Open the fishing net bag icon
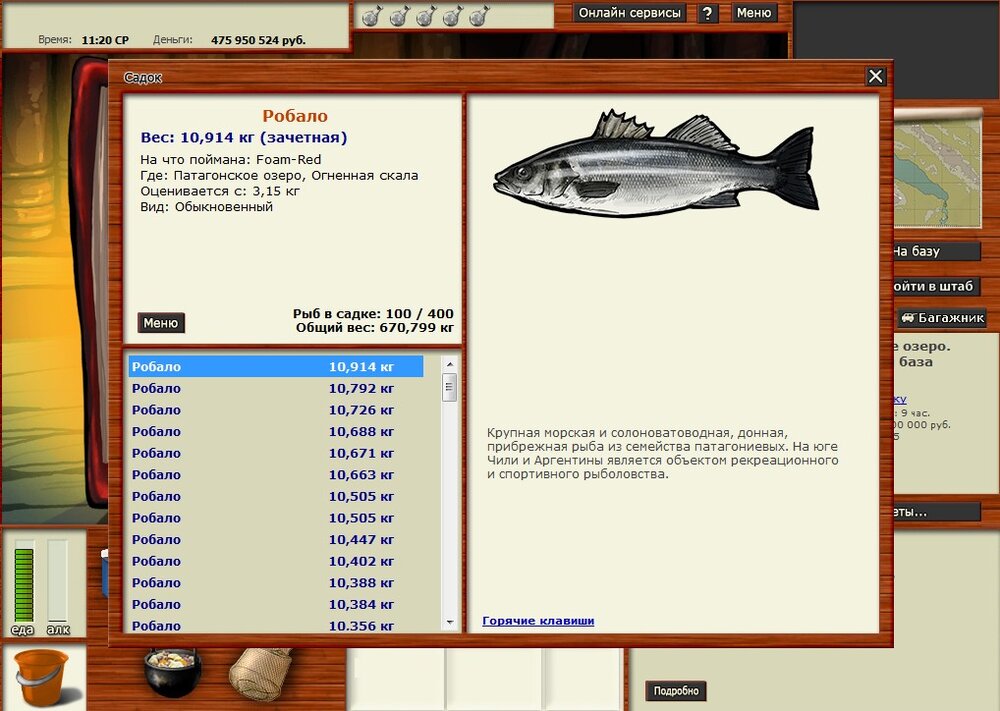This screenshot has width=1000, height=711. pyautogui.click(x=259, y=673)
